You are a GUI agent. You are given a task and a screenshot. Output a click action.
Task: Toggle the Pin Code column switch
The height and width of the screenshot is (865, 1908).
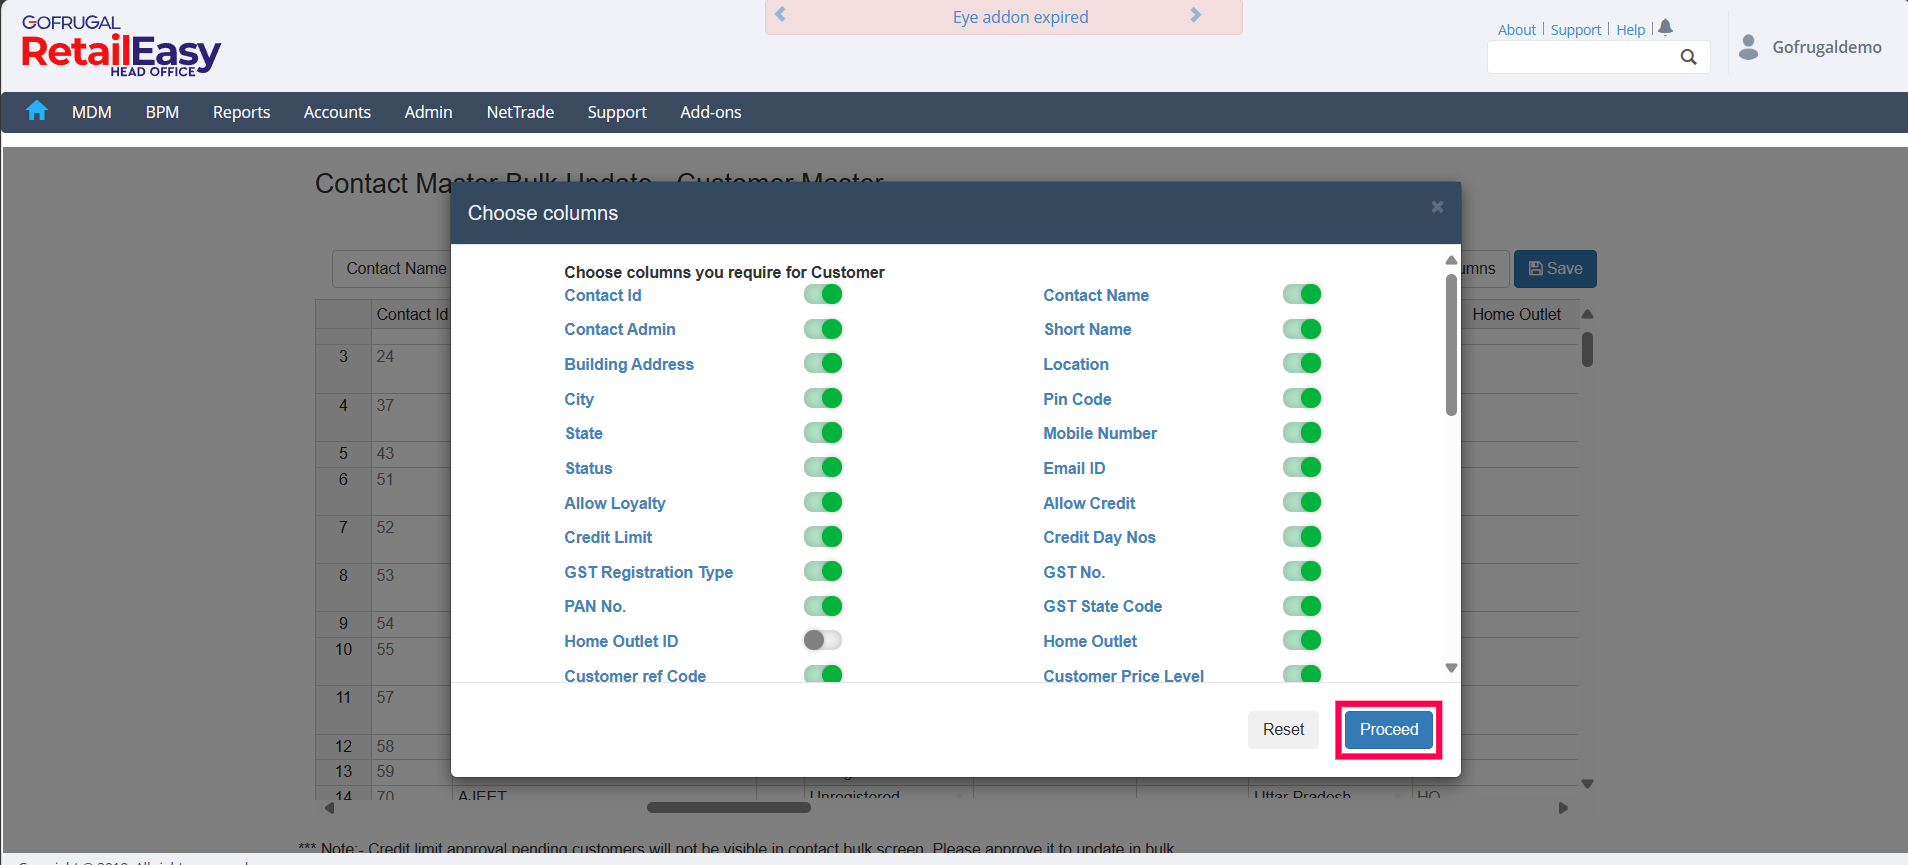click(1302, 398)
